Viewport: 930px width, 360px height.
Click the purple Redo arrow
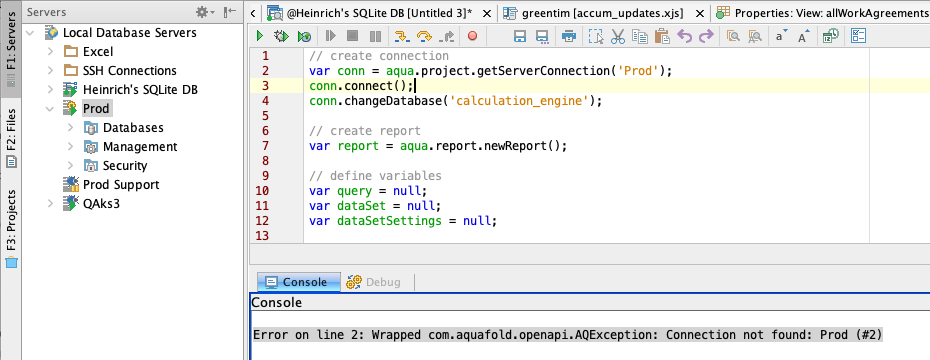point(706,37)
